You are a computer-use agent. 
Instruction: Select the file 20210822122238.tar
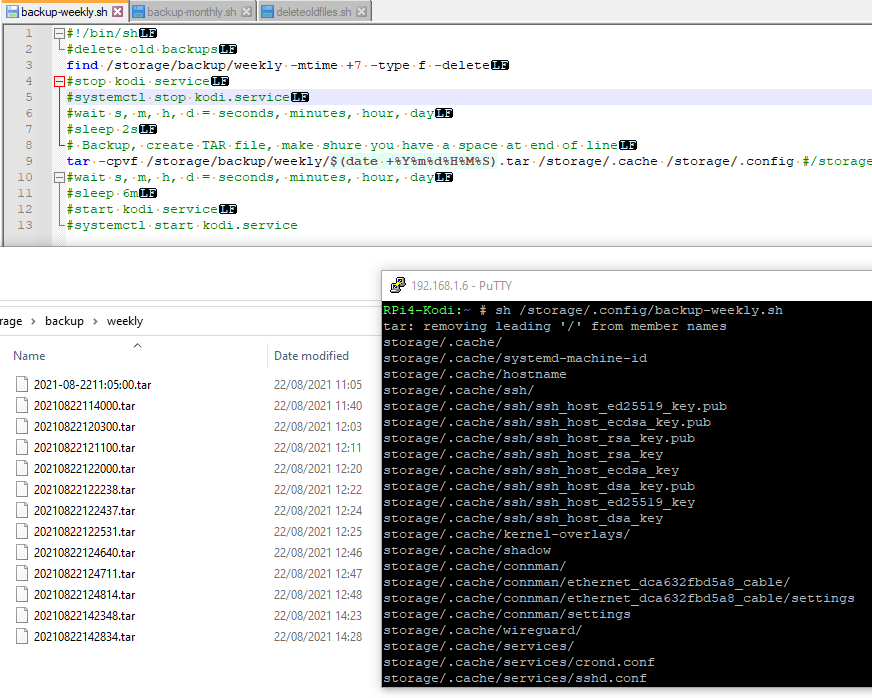click(84, 489)
